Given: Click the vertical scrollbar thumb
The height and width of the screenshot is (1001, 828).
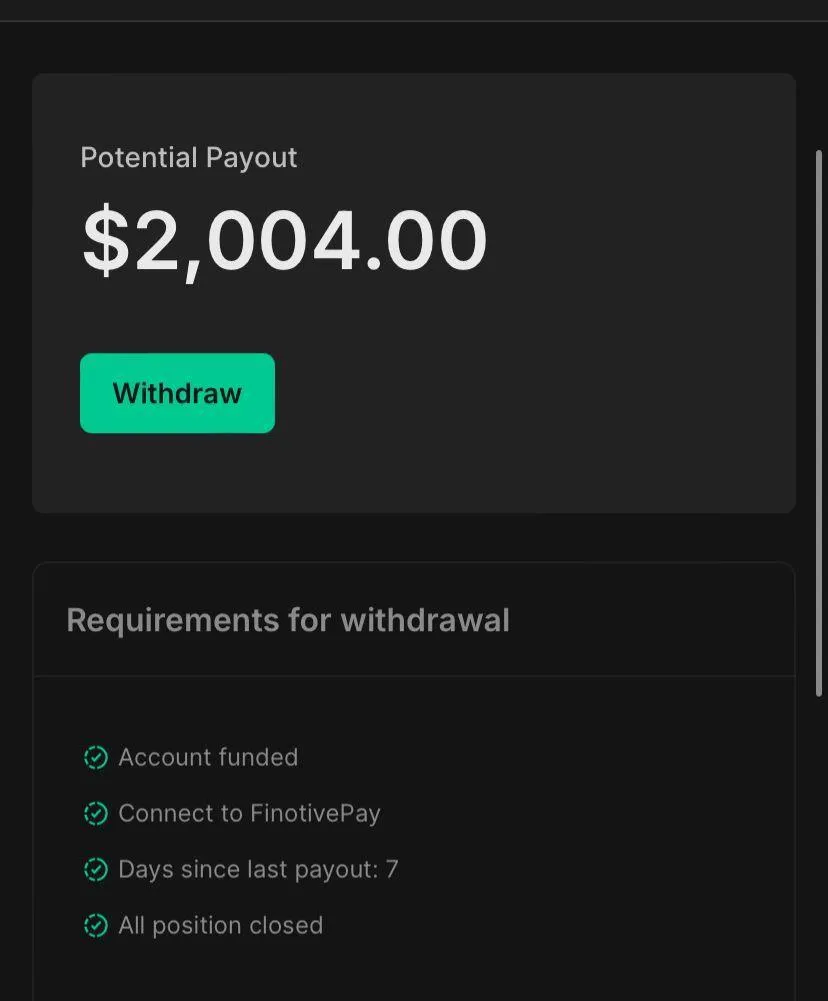Looking at the screenshot, I should pyautogui.click(x=819, y=420).
